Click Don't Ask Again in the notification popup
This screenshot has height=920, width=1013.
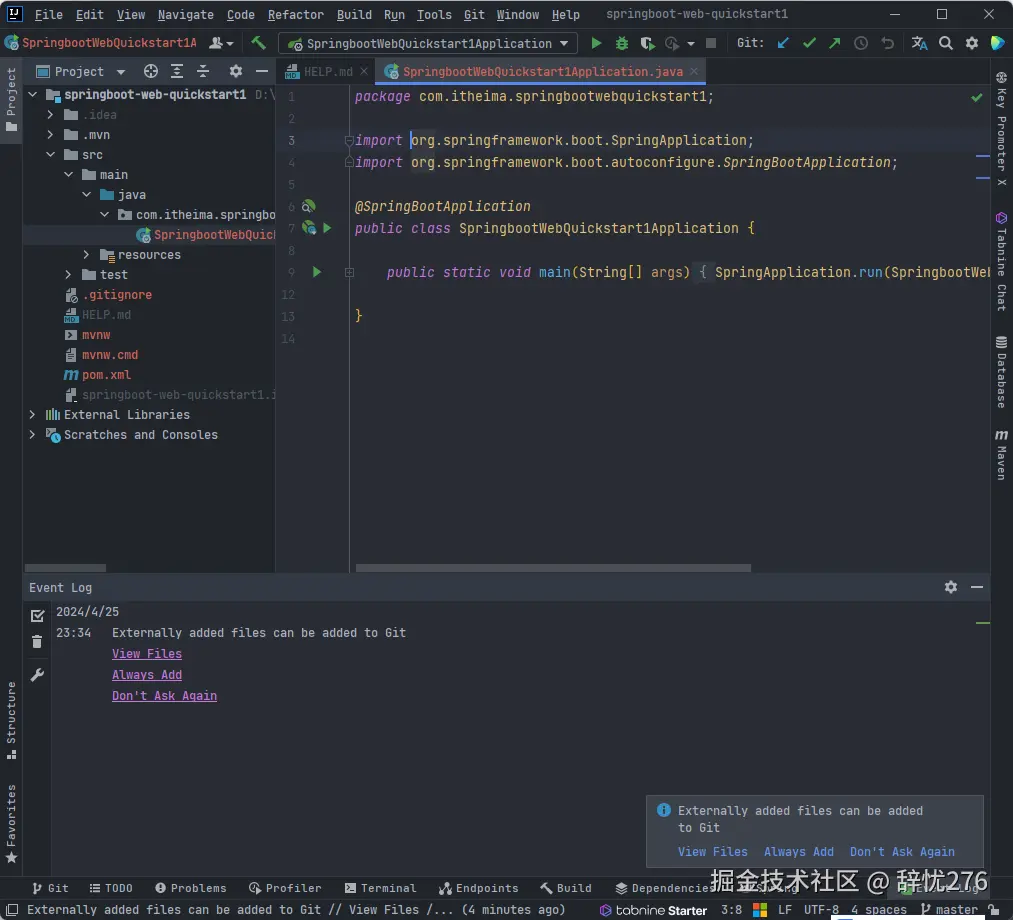point(902,852)
